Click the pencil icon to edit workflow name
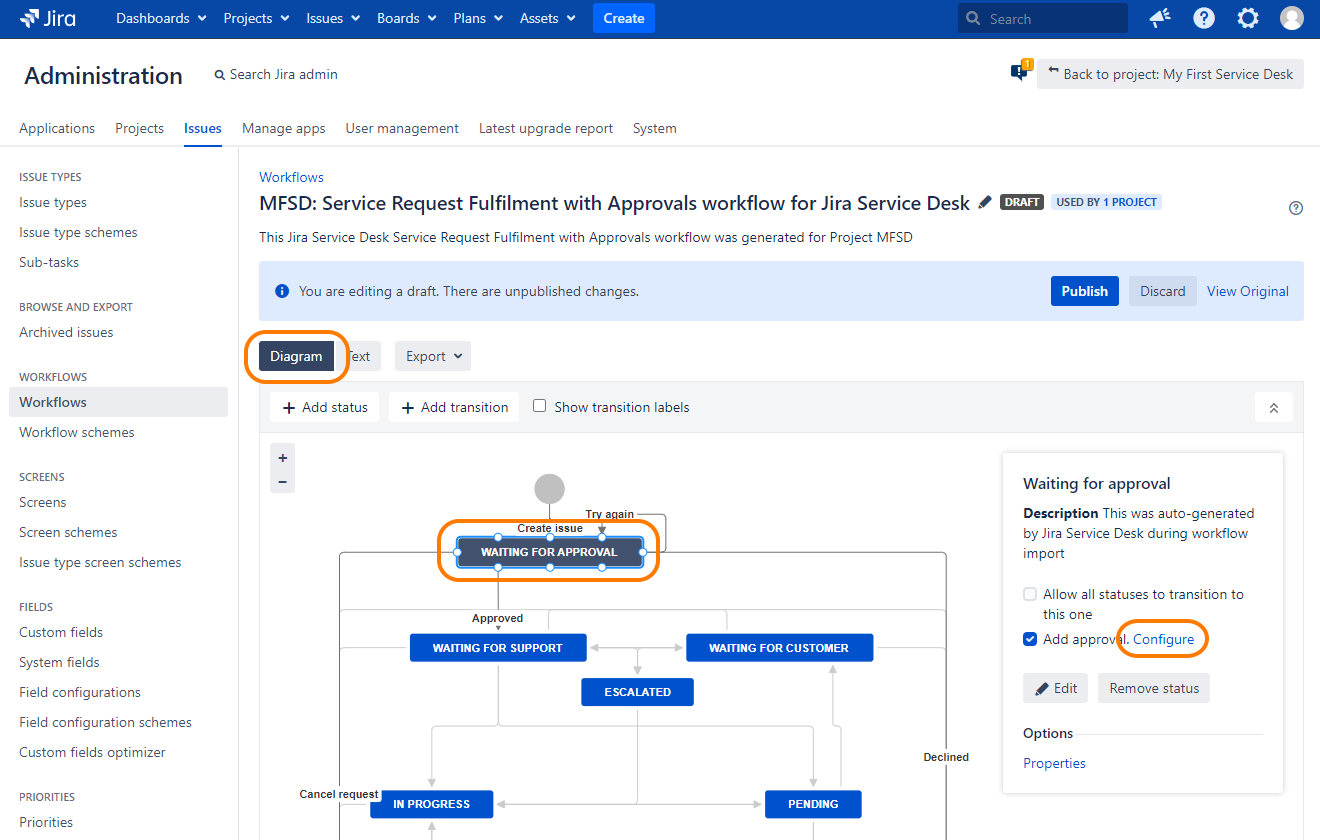 [985, 202]
